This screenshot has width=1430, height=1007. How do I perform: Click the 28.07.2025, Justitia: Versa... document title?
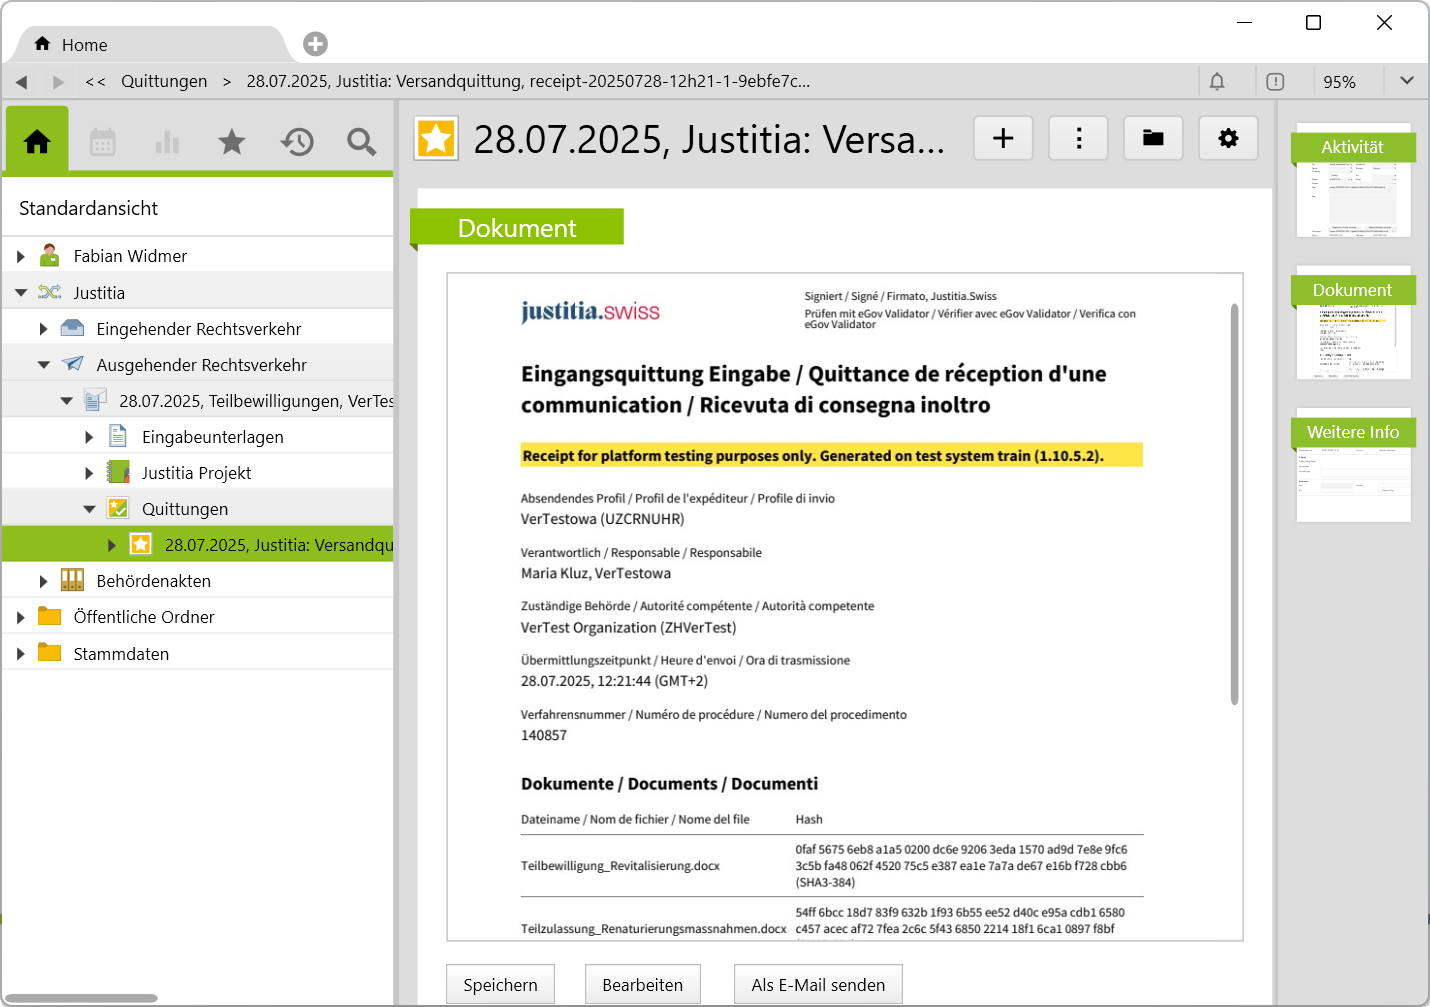pyautogui.click(x=709, y=139)
